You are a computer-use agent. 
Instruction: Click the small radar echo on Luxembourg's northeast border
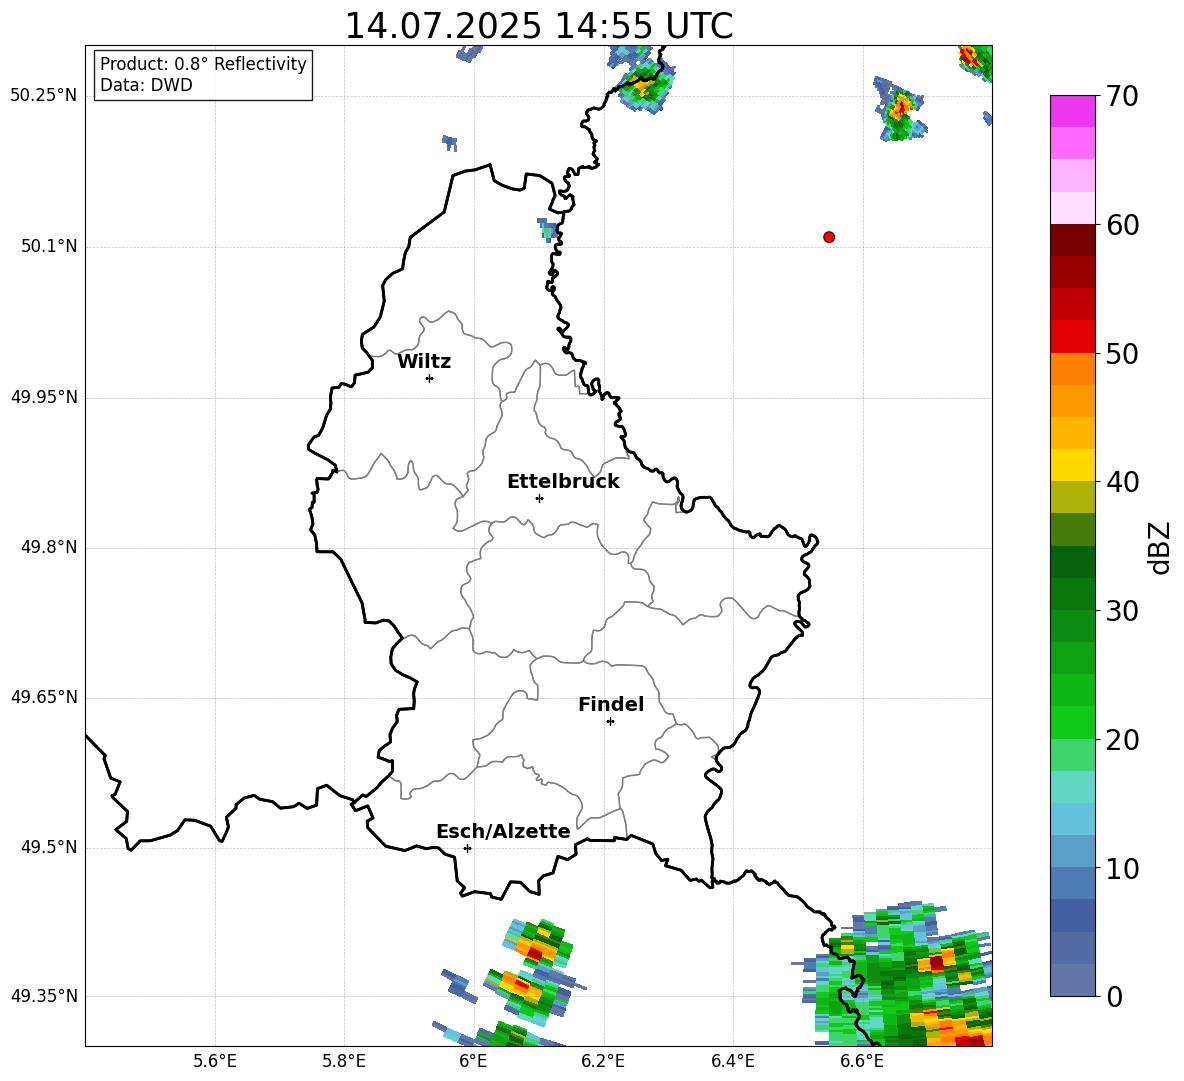click(x=548, y=229)
